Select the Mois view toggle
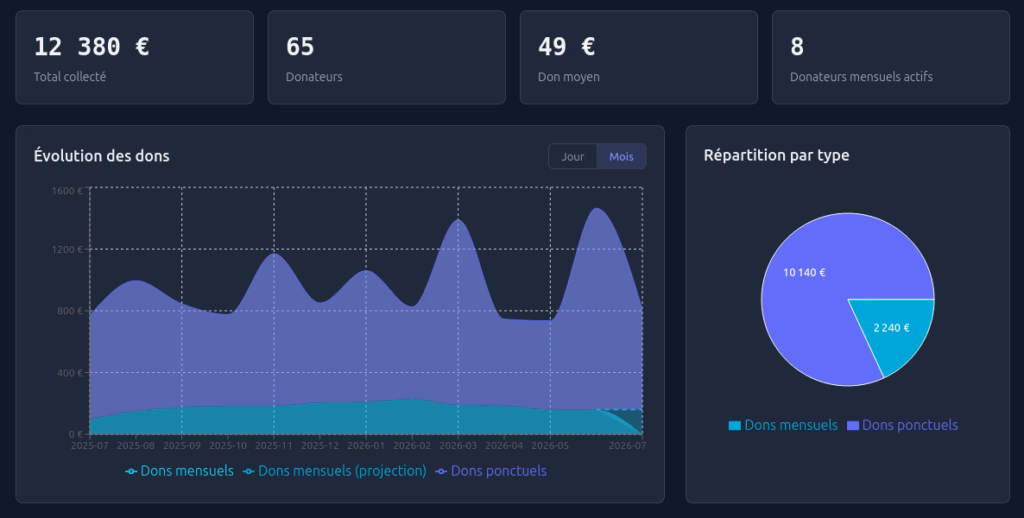Image resolution: width=1024 pixels, height=518 pixels. tap(621, 157)
